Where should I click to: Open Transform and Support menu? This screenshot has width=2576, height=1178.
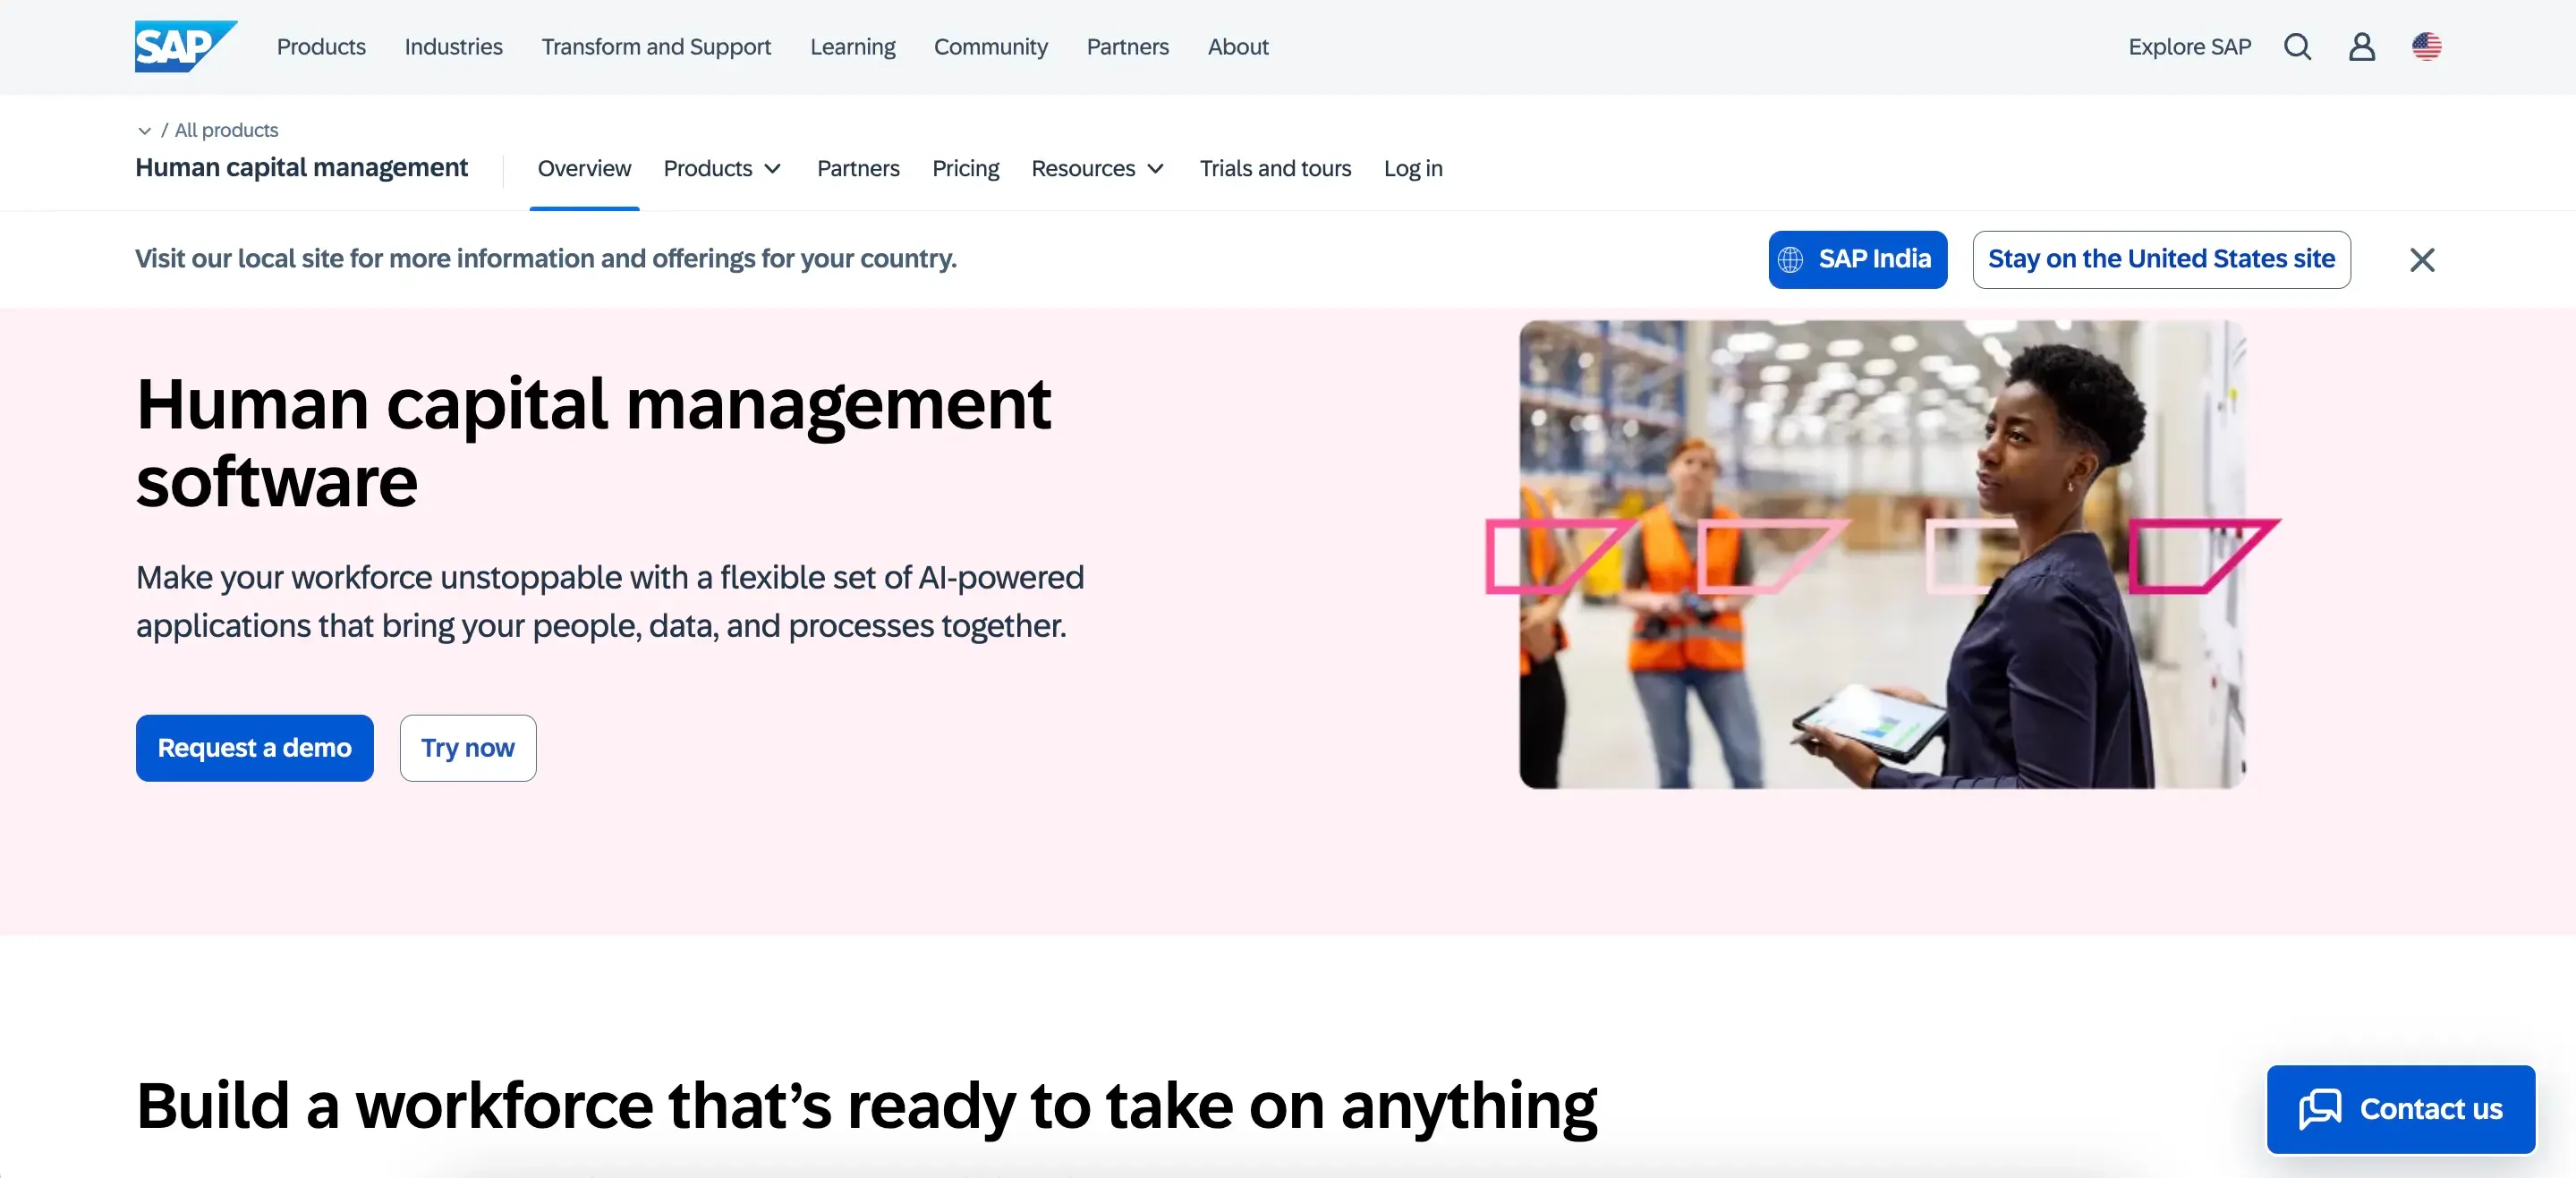[x=656, y=47]
